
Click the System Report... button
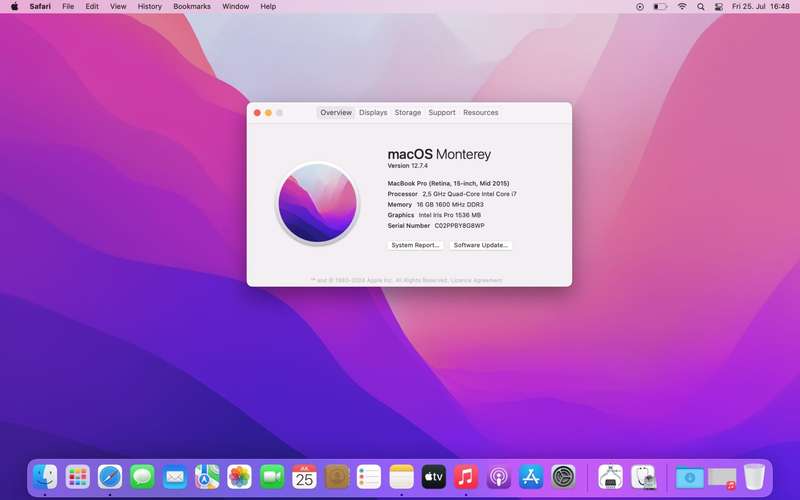point(415,245)
